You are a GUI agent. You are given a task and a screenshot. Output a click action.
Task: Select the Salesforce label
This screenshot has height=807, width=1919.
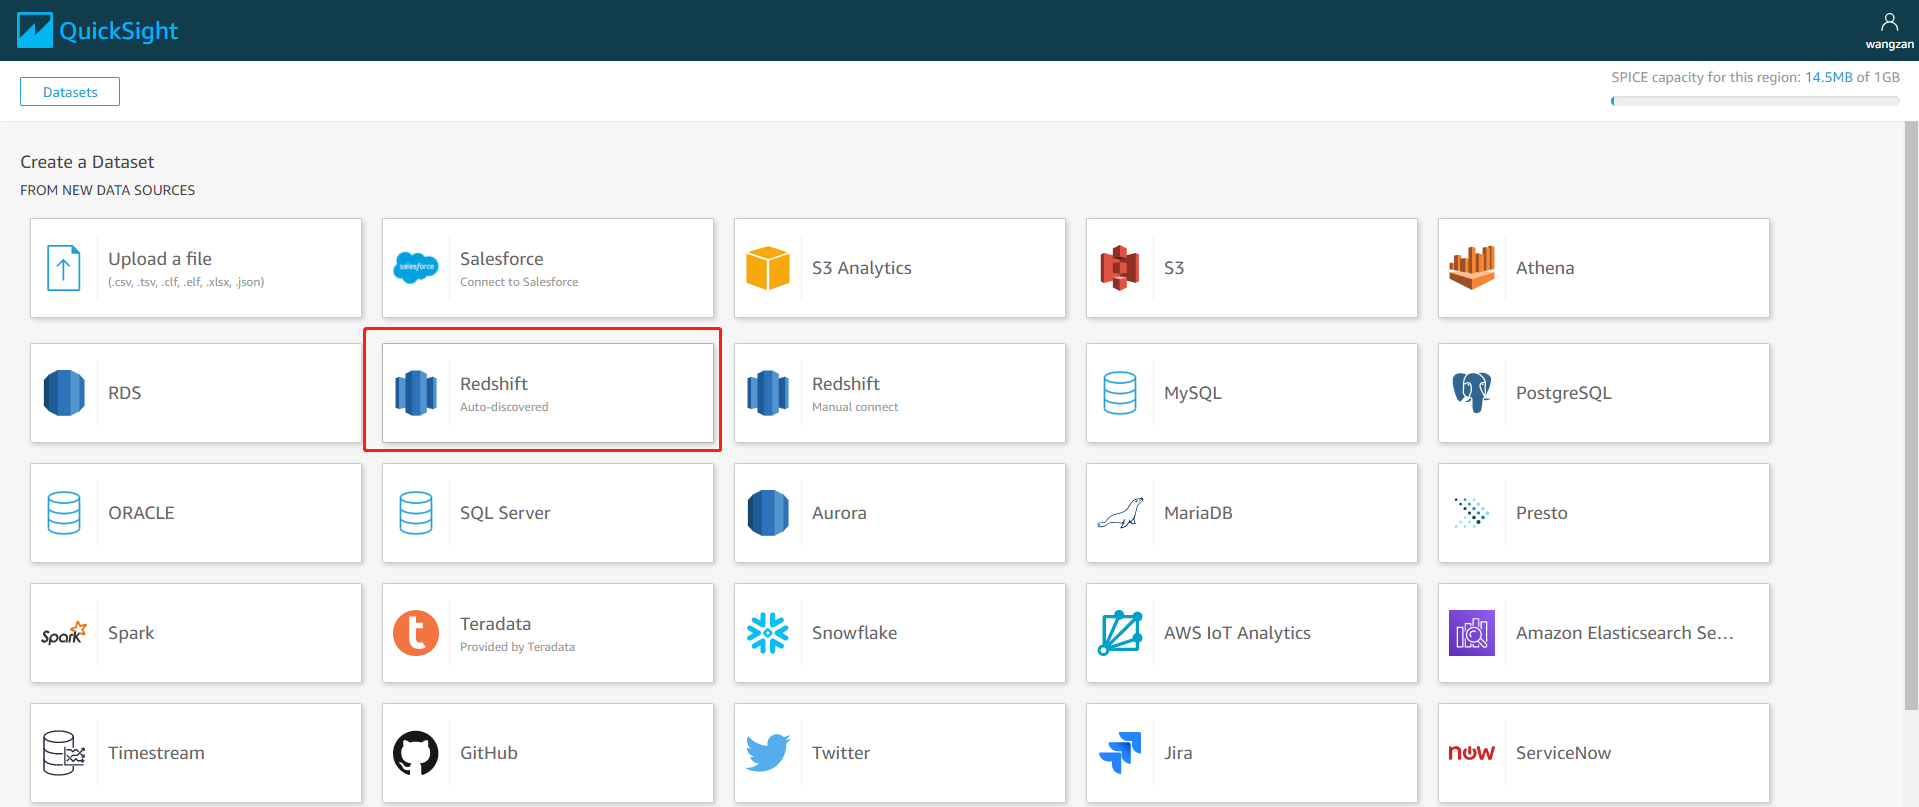502,259
